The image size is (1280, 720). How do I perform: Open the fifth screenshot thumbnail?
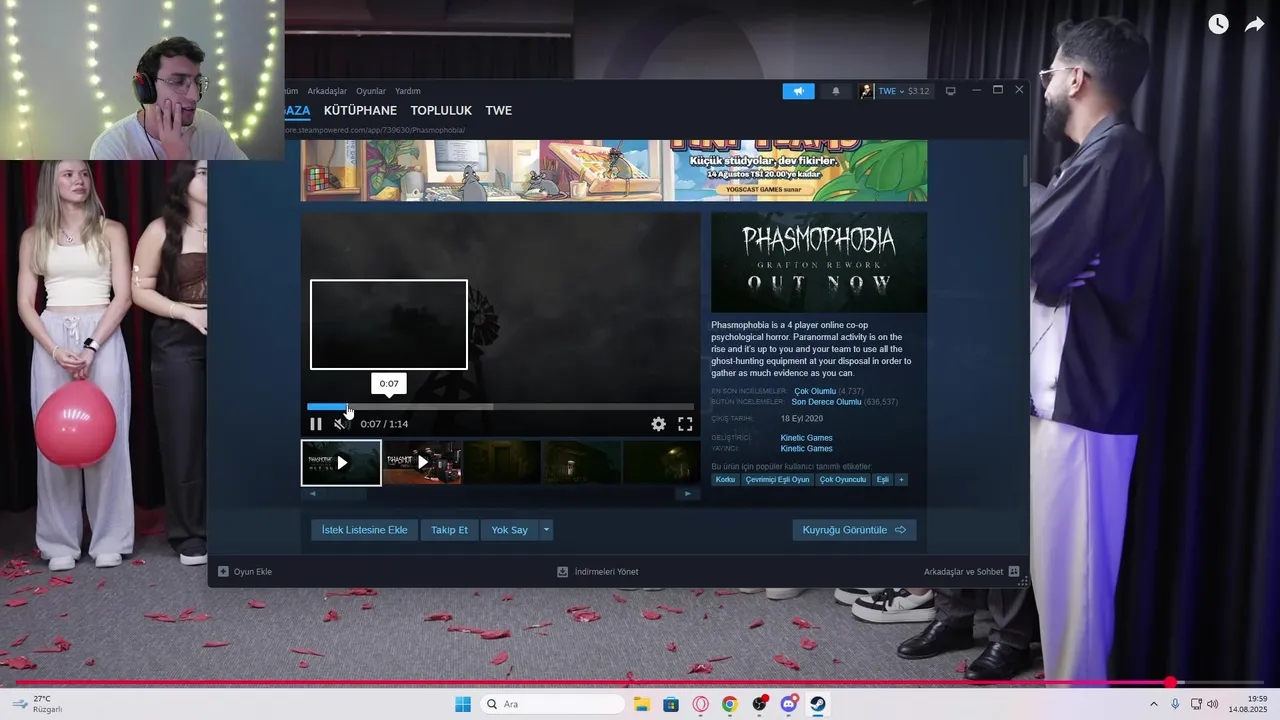pyautogui.click(x=661, y=463)
